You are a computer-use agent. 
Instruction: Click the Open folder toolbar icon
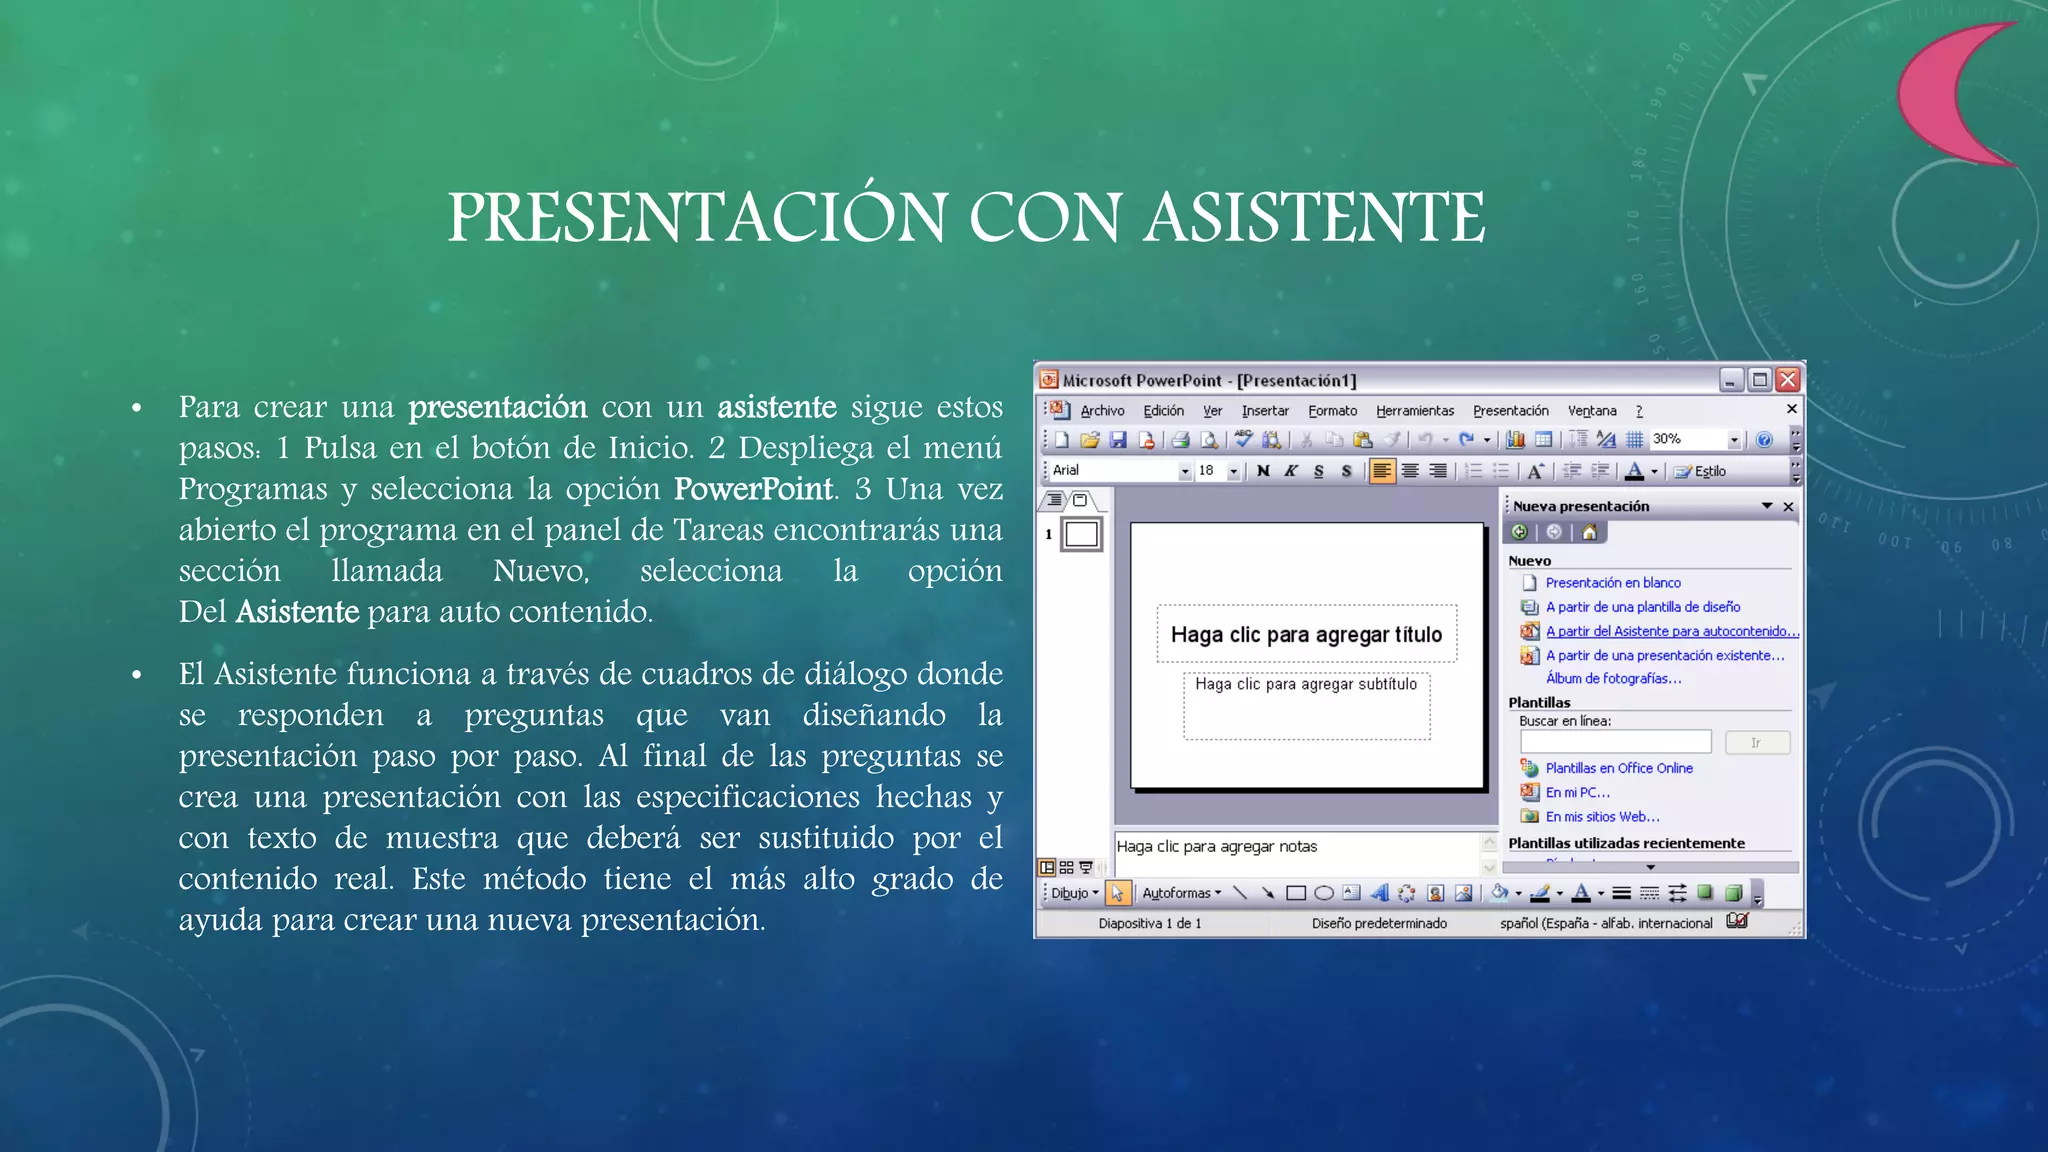(1090, 440)
